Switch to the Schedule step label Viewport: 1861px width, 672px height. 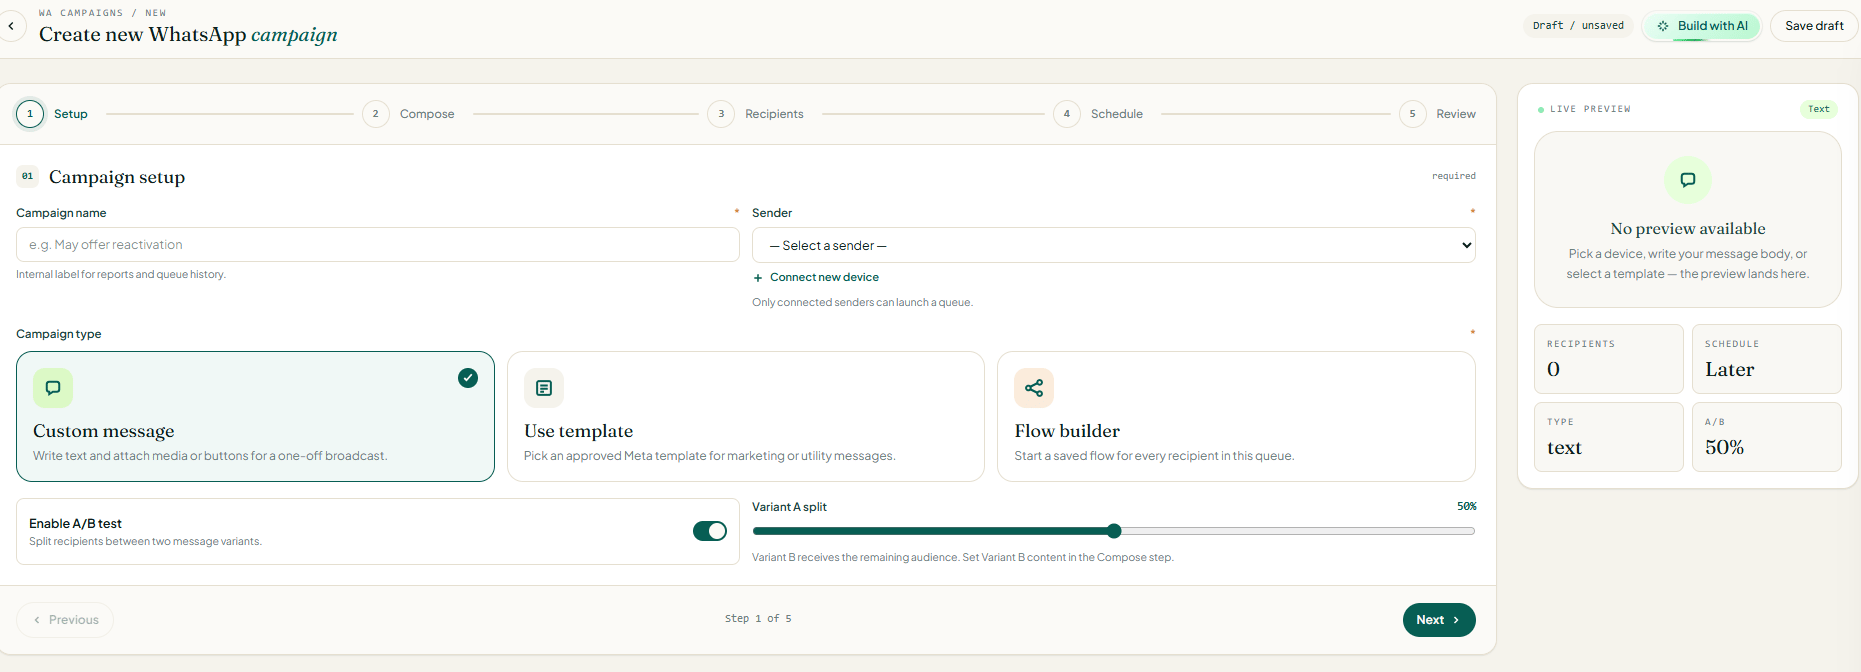(1117, 114)
